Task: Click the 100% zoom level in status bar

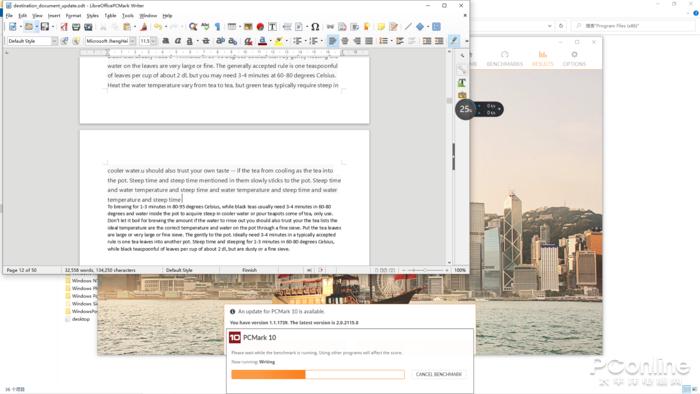Action: pos(460,270)
